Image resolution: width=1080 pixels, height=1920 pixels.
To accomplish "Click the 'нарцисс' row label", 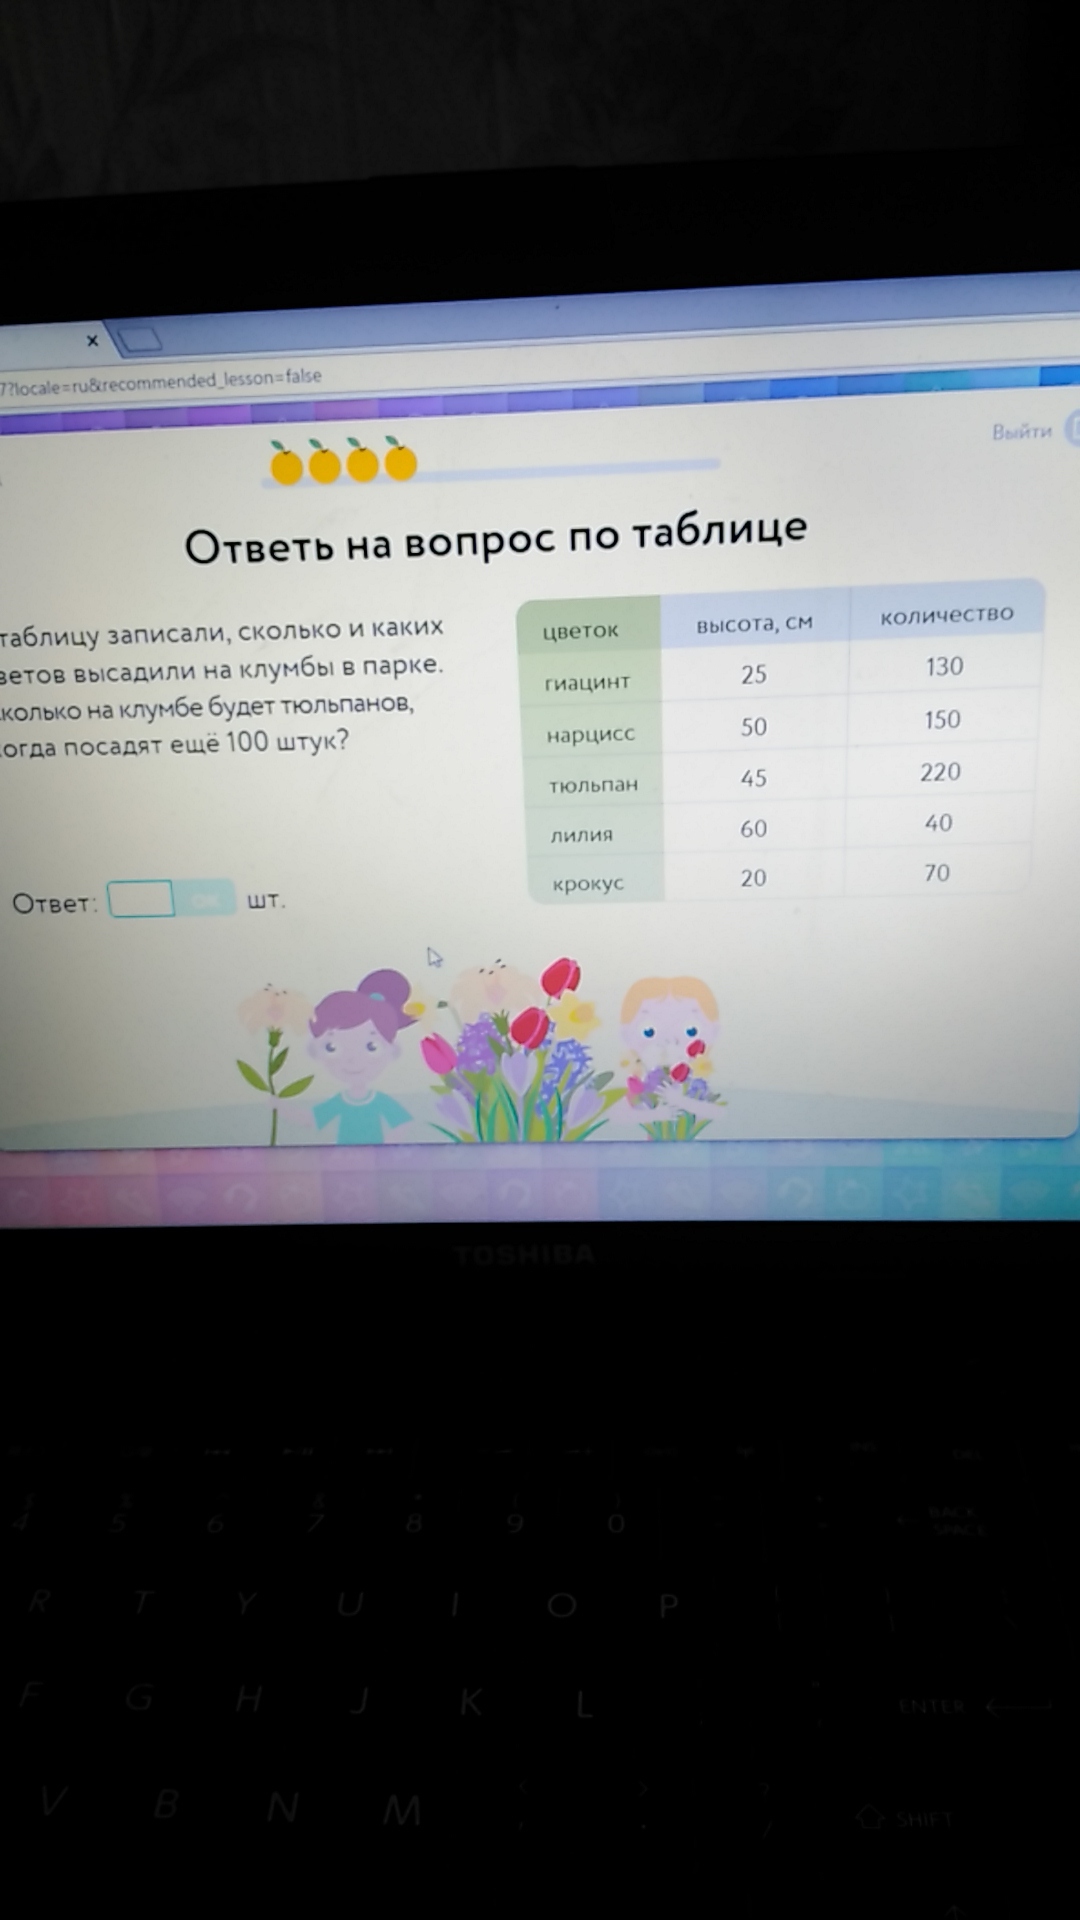I will (590, 734).
